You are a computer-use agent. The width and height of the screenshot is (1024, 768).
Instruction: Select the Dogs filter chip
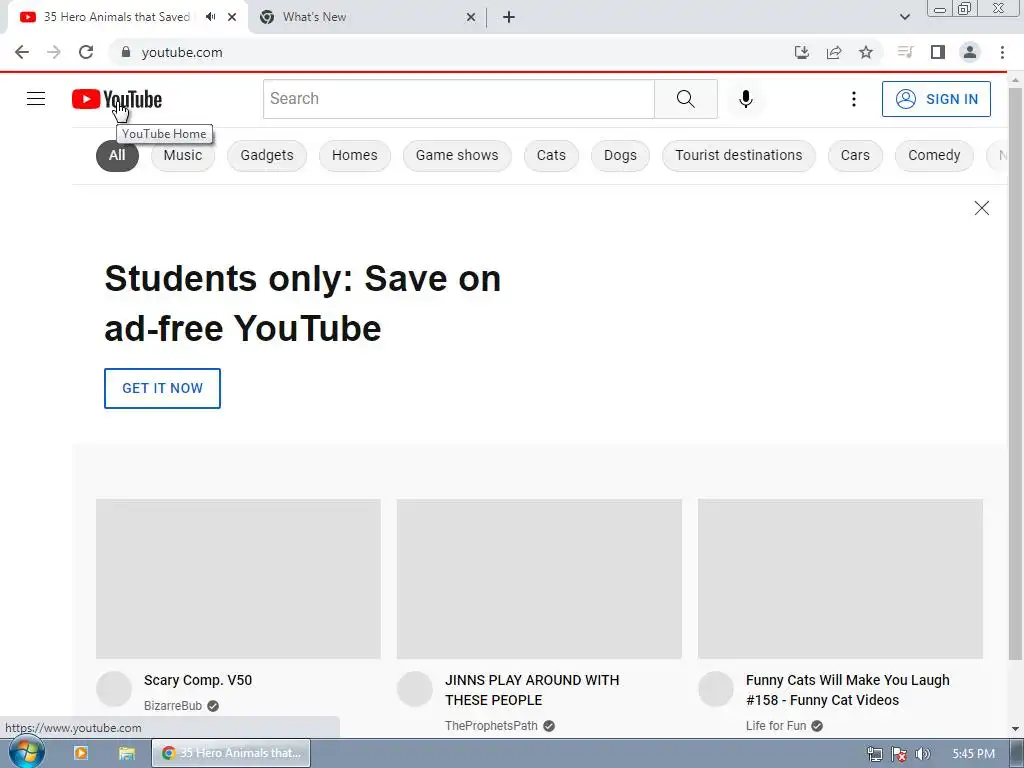[620, 155]
